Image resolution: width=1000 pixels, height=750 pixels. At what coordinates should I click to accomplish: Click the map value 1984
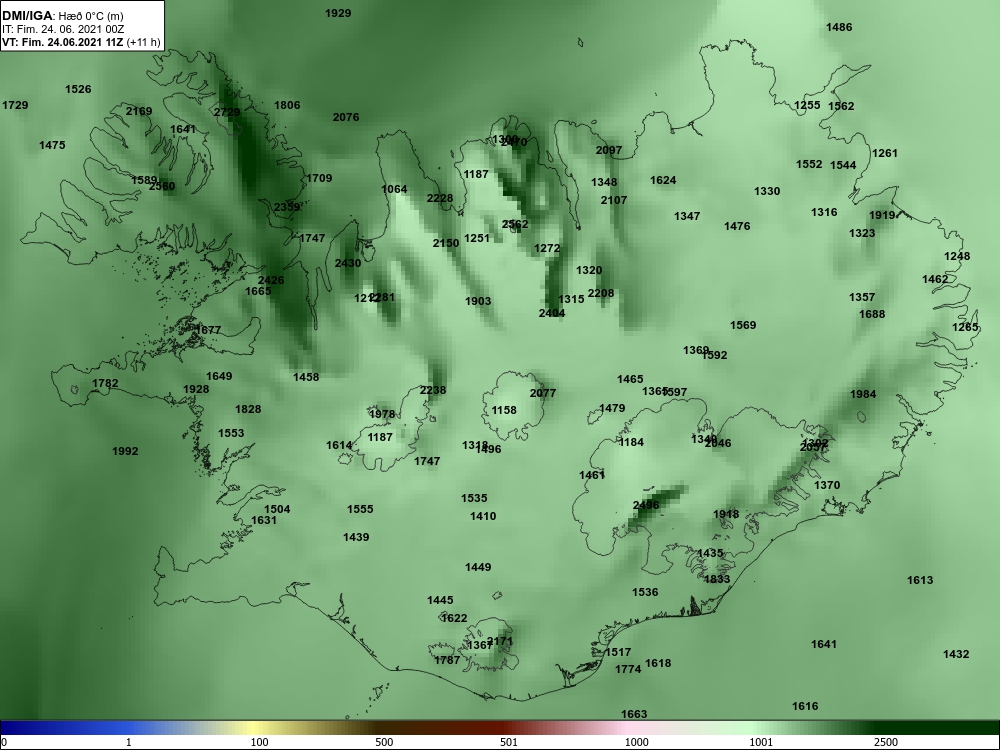pos(864,394)
